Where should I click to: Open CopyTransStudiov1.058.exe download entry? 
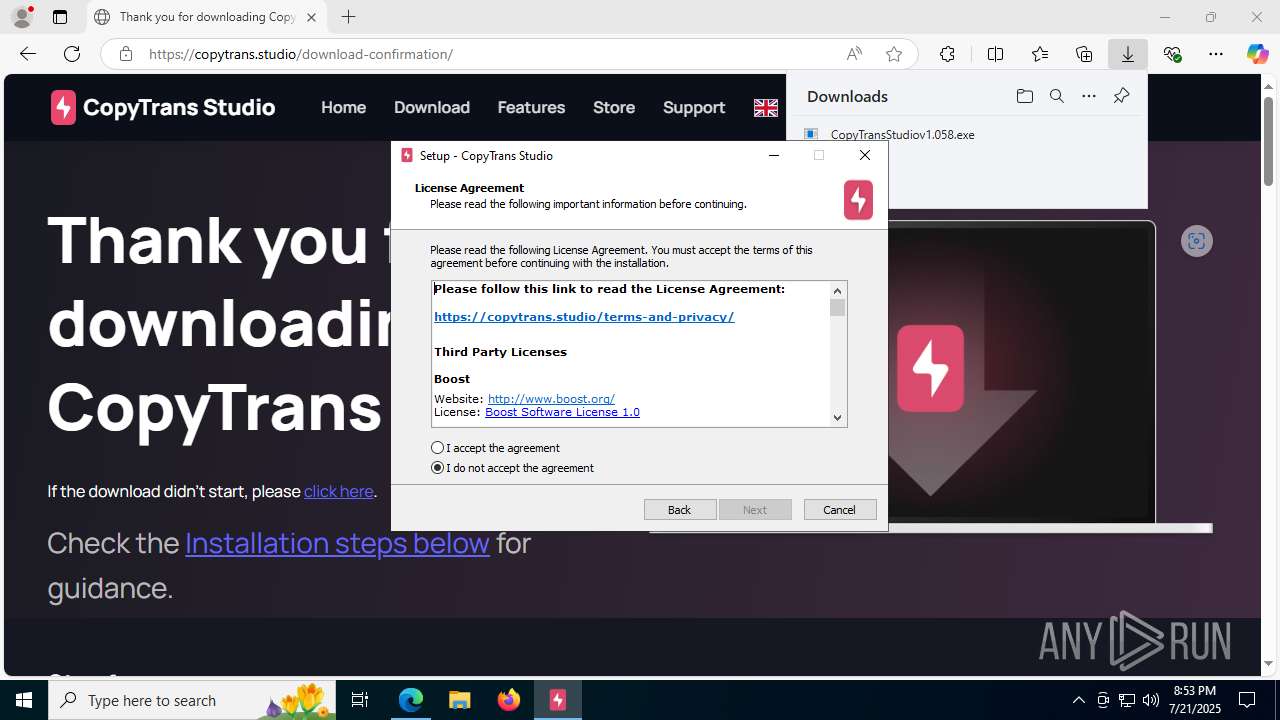pyautogui.click(x=902, y=134)
